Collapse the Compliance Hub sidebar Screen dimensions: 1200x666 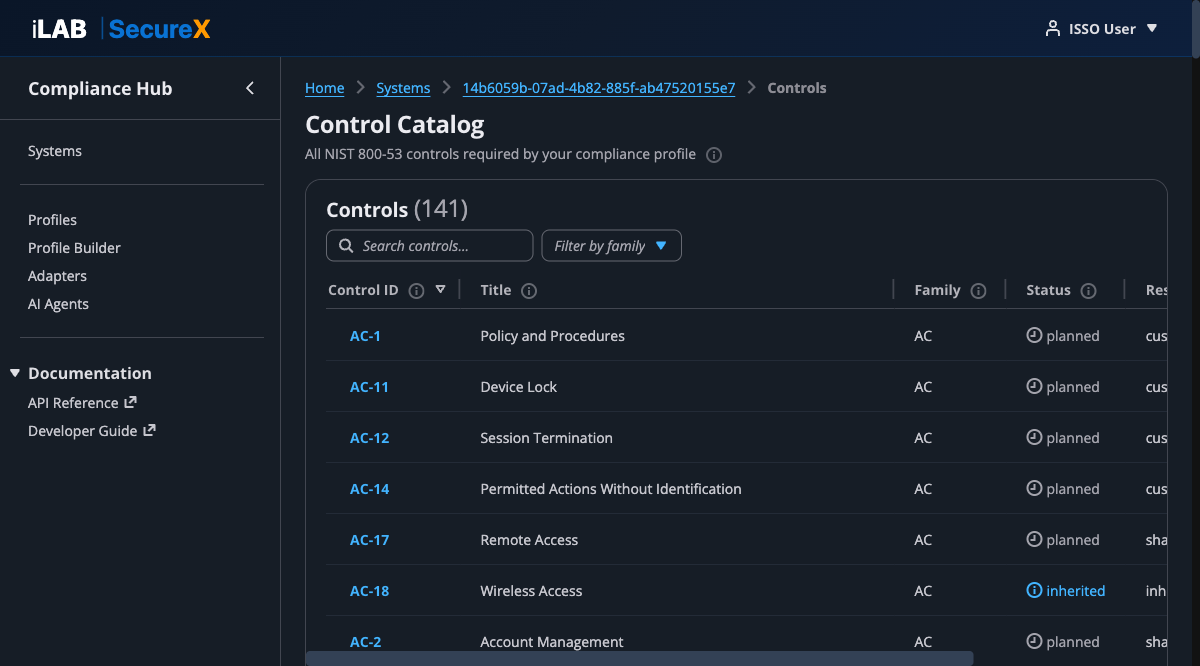(x=250, y=88)
